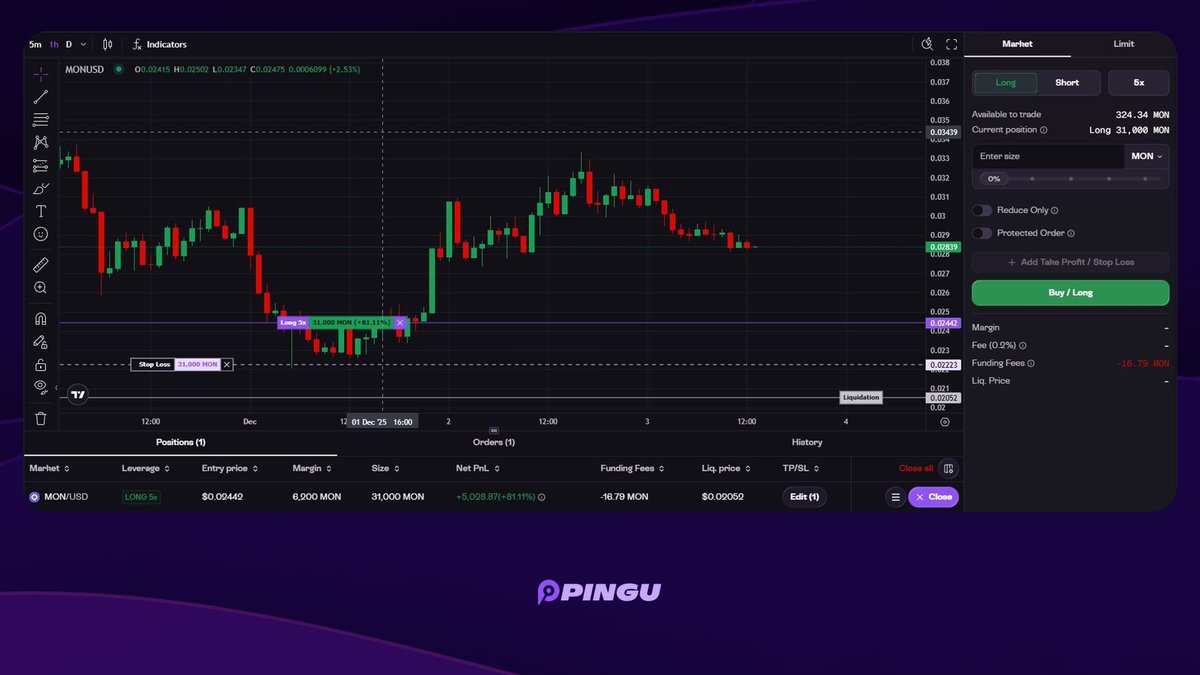Switch to the 1h timeframe
The image size is (1200, 675).
tap(54, 44)
